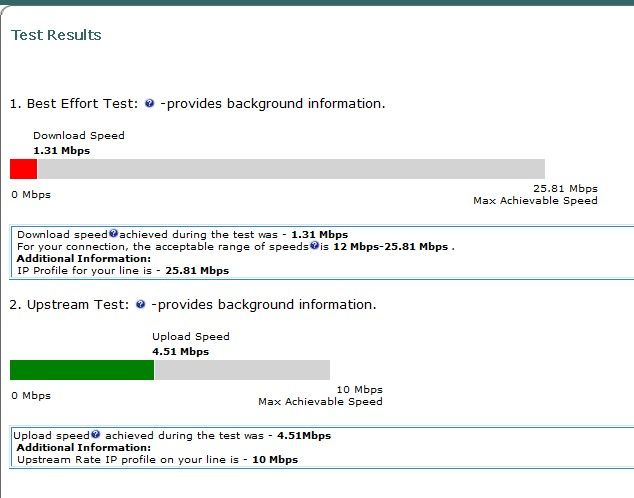Click the '1. Best Effort Test:' heading

click(74, 103)
